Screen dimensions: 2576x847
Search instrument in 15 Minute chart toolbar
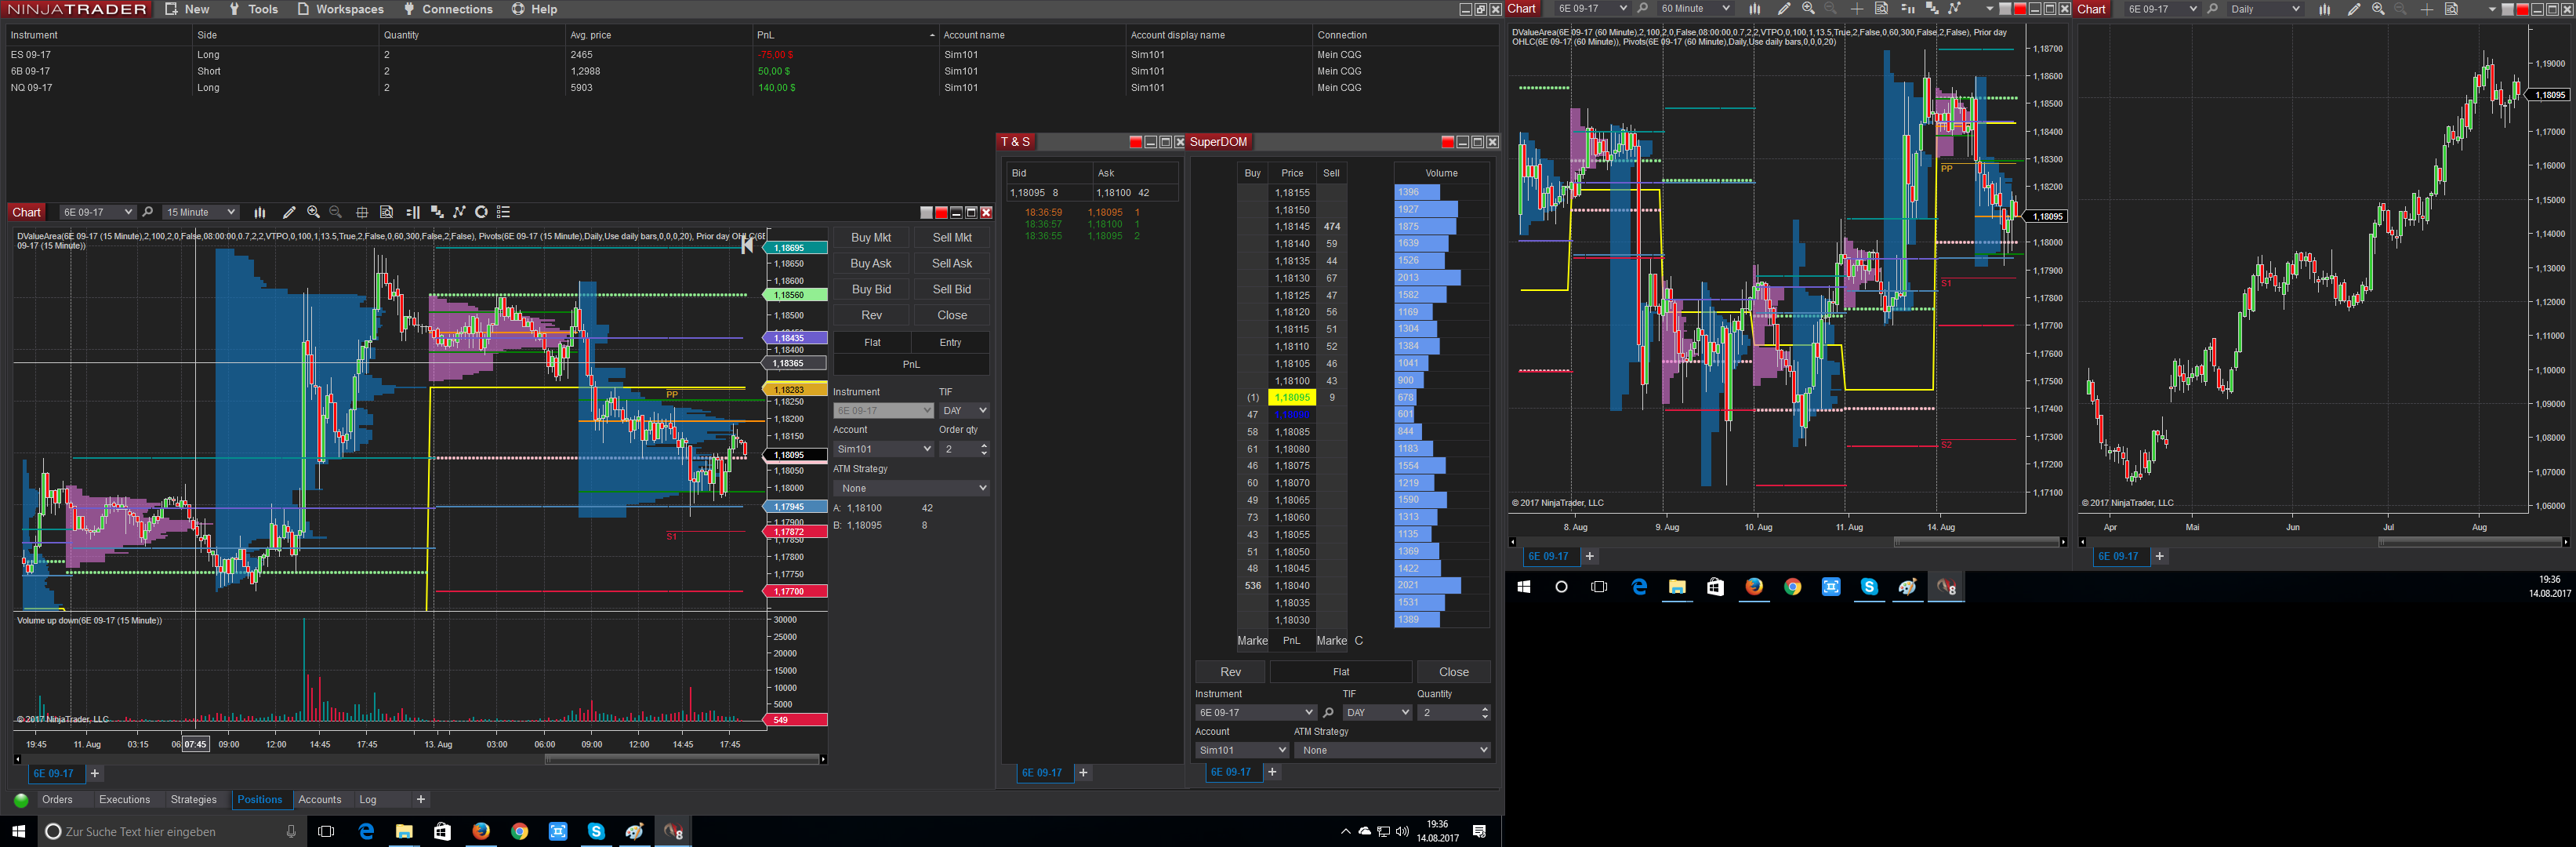coord(148,212)
